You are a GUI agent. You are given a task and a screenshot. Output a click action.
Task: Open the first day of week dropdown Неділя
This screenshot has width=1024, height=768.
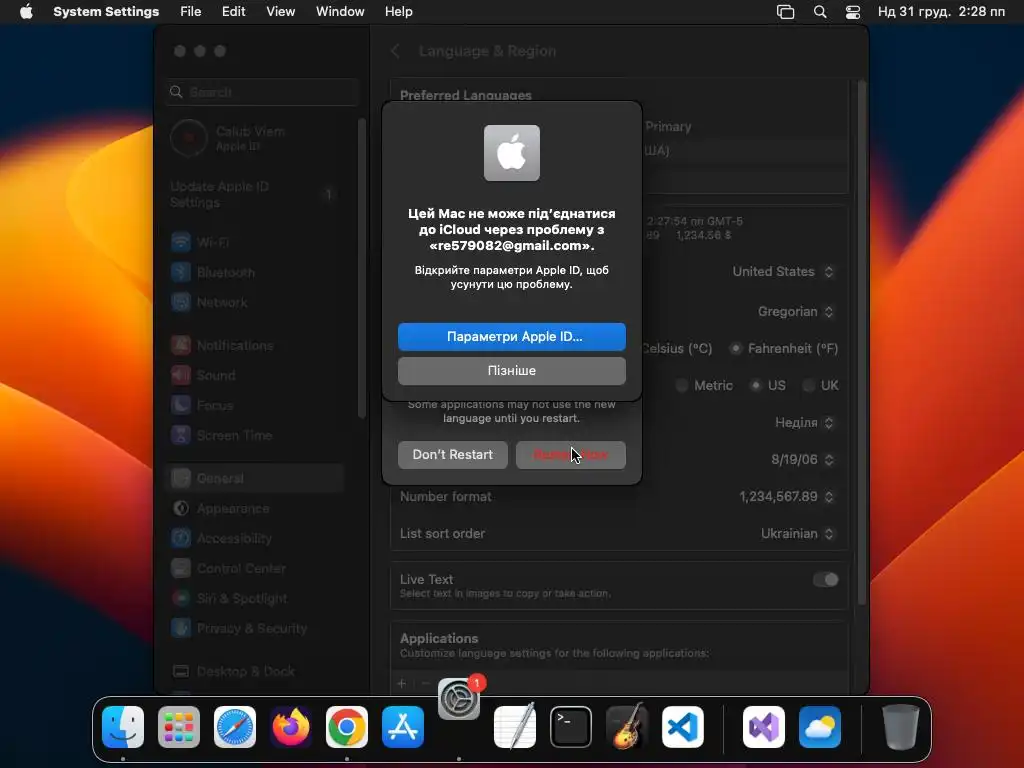coord(805,423)
